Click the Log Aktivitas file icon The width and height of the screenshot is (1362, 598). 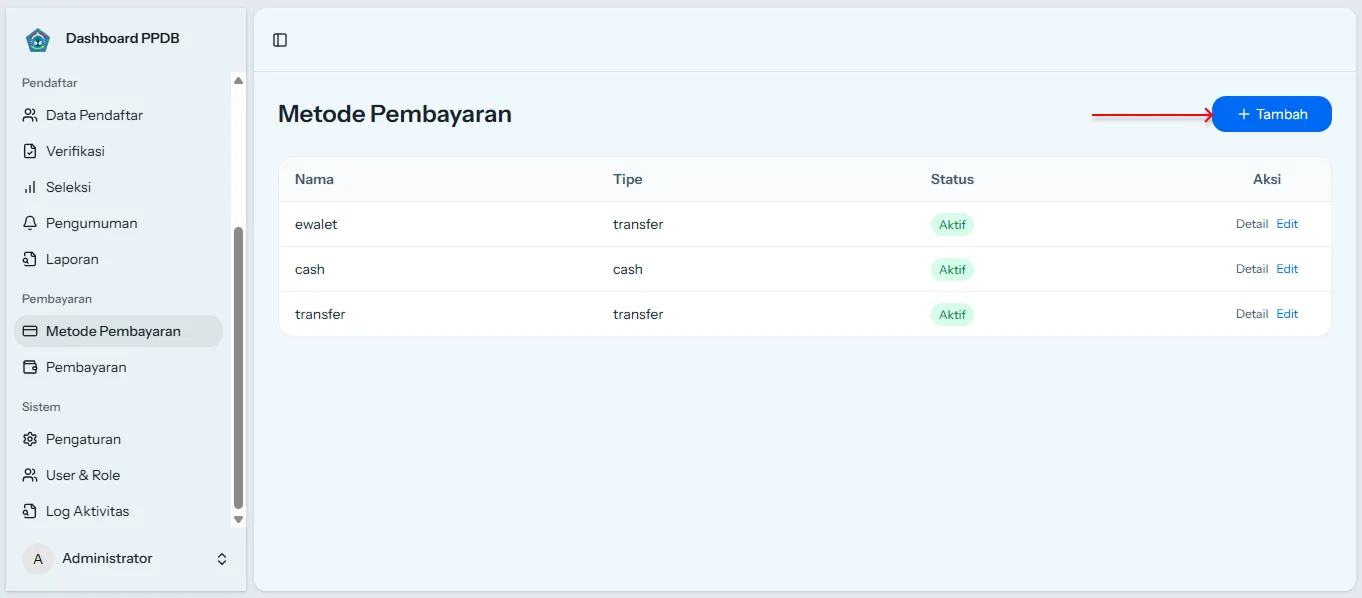click(x=30, y=511)
